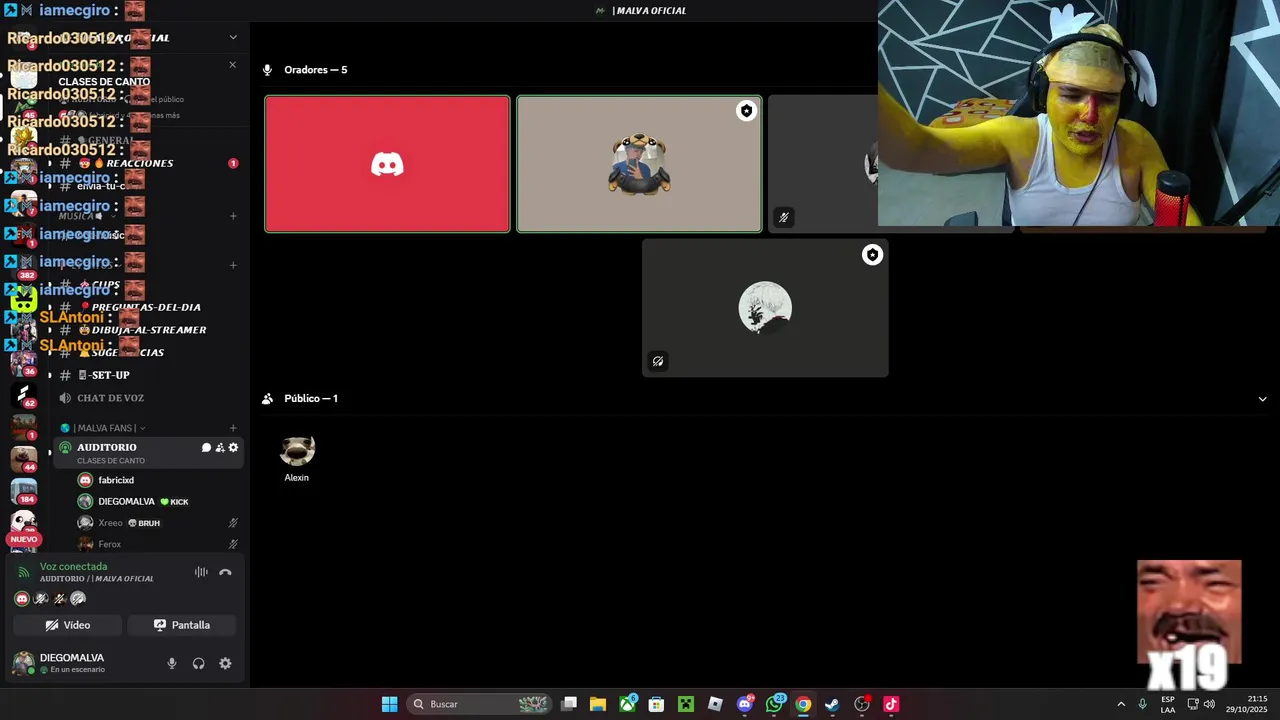Open AUDITORIO channel settings gear
This screenshot has height=720, width=1280.
pyautogui.click(x=233, y=448)
